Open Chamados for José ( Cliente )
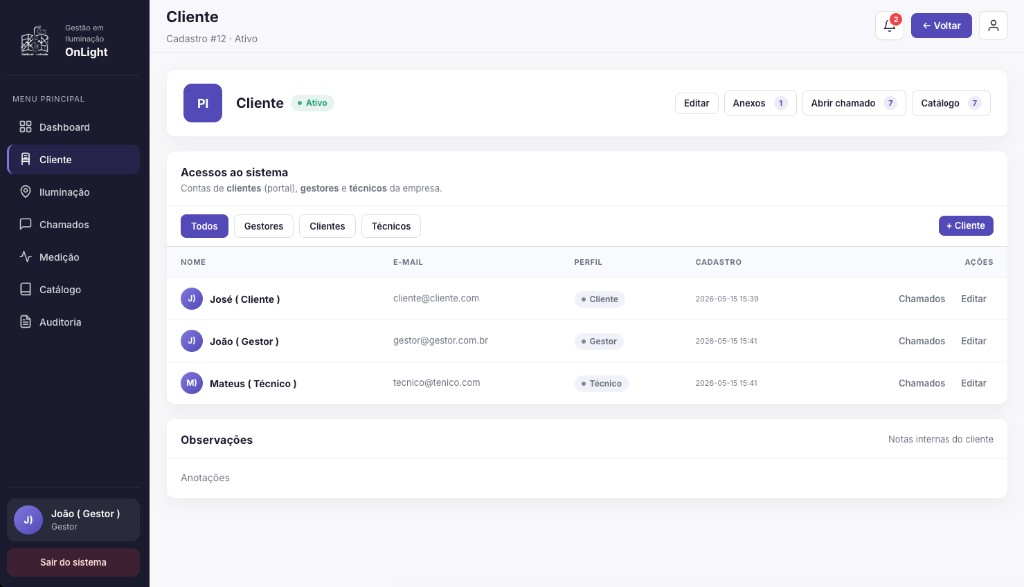1024x587 pixels. (x=921, y=298)
